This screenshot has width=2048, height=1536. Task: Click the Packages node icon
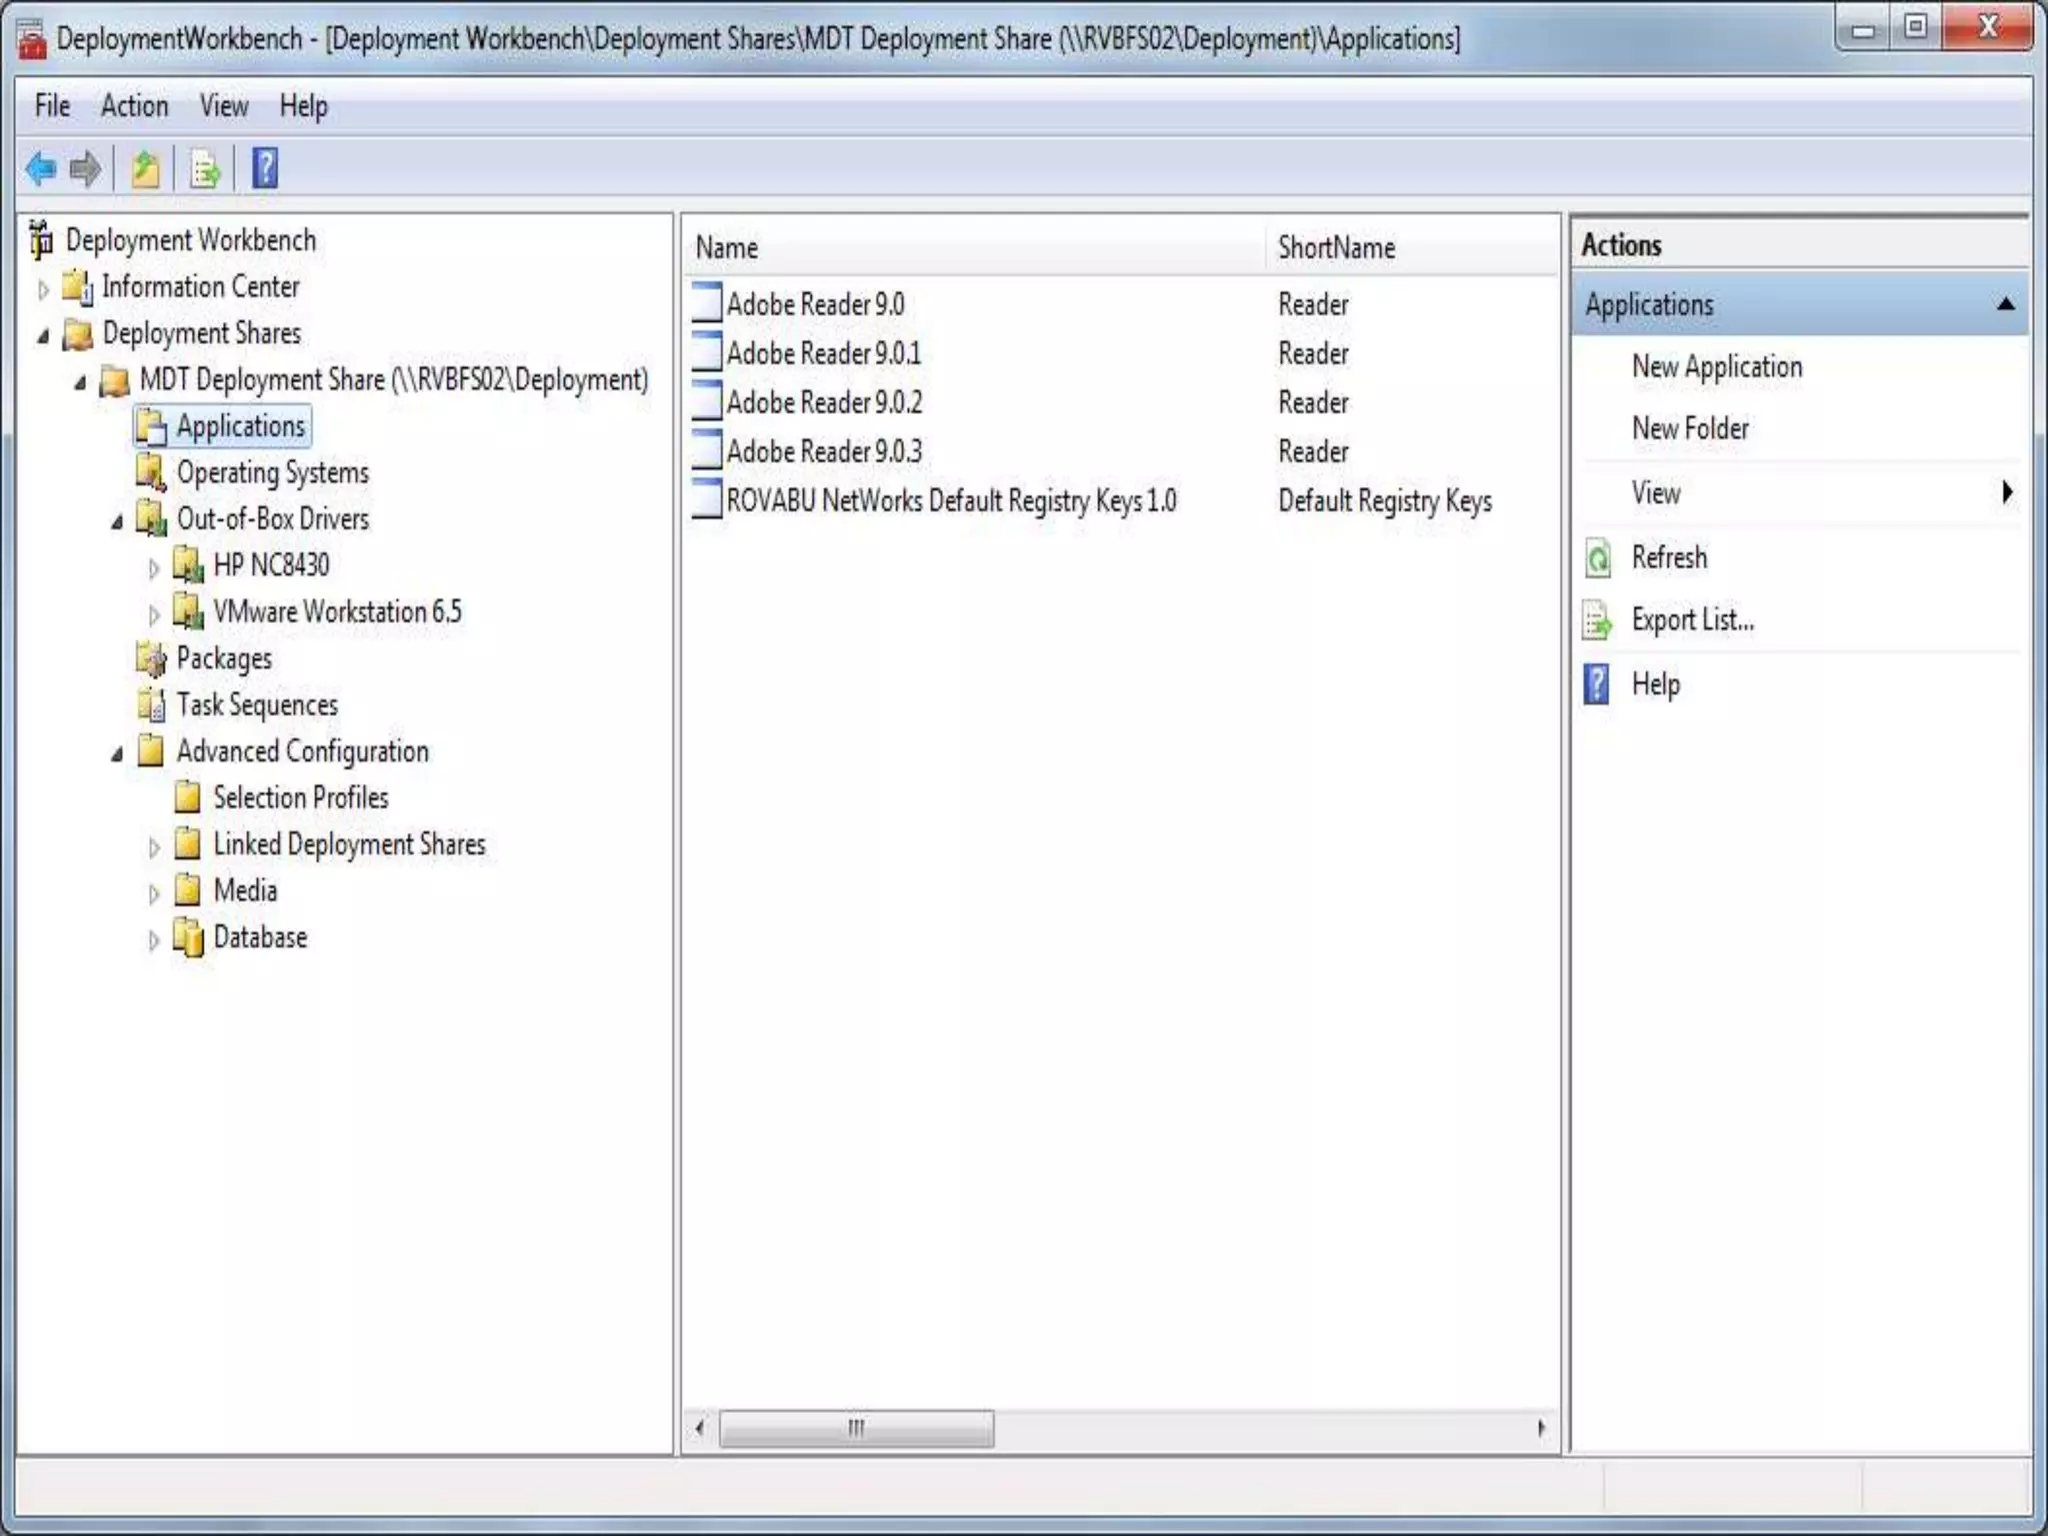click(x=151, y=659)
